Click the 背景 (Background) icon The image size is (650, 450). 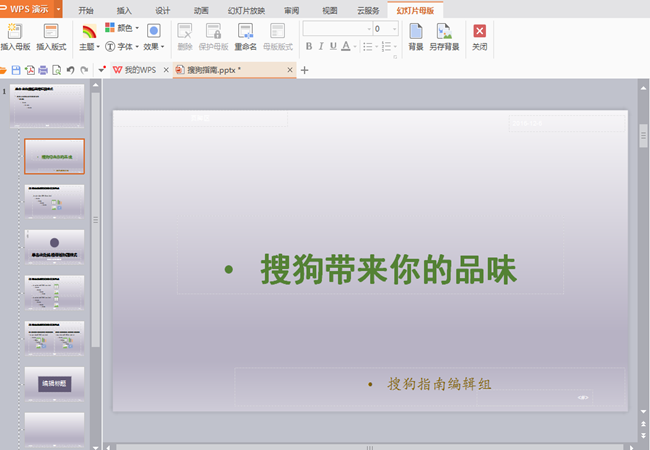tap(416, 31)
